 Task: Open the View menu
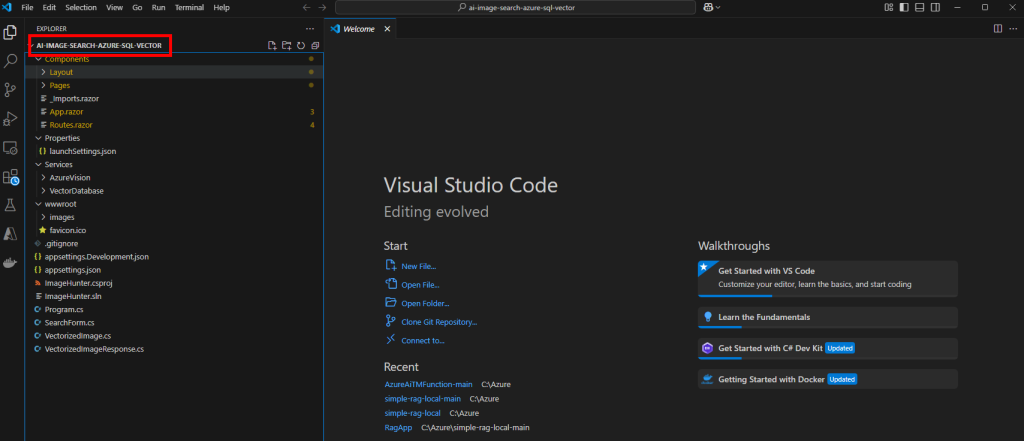coord(114,7)
